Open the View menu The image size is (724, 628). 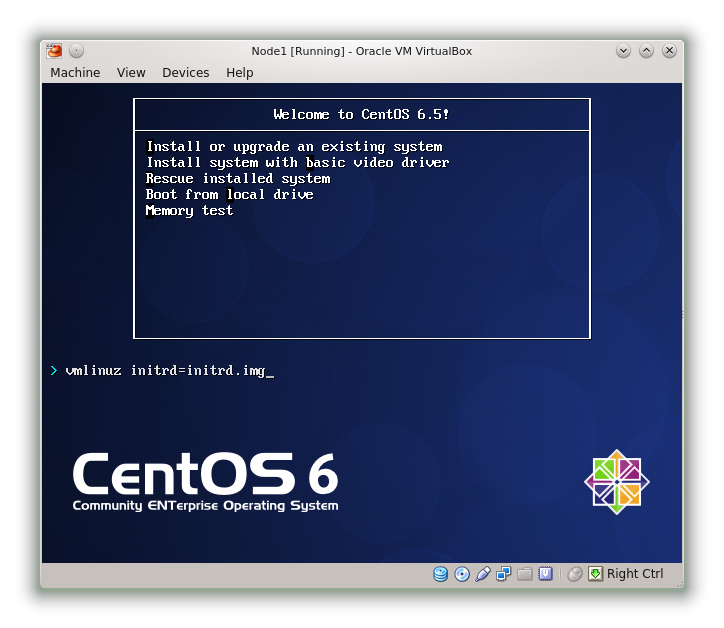(131, 72)
